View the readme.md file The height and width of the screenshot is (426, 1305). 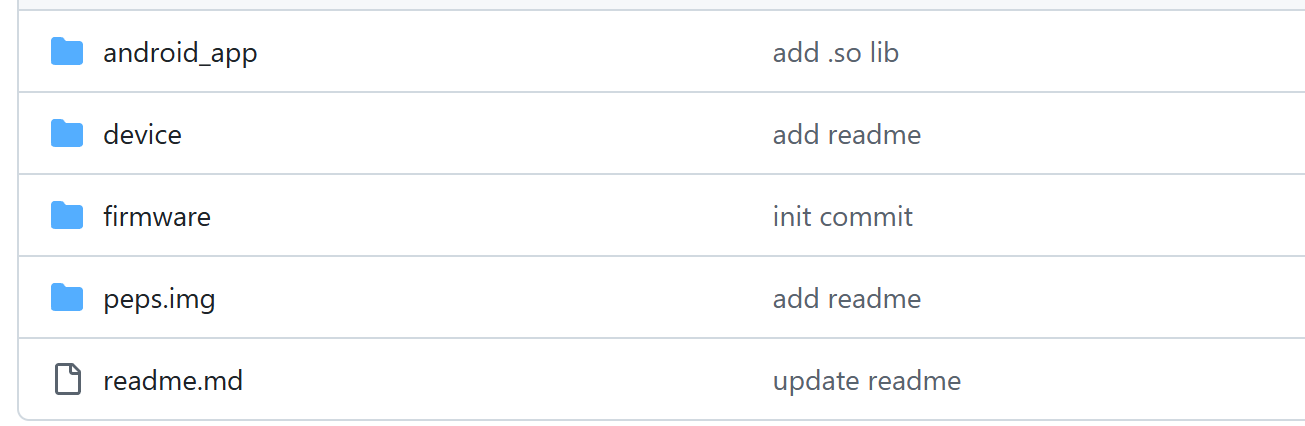pos(173,381)
